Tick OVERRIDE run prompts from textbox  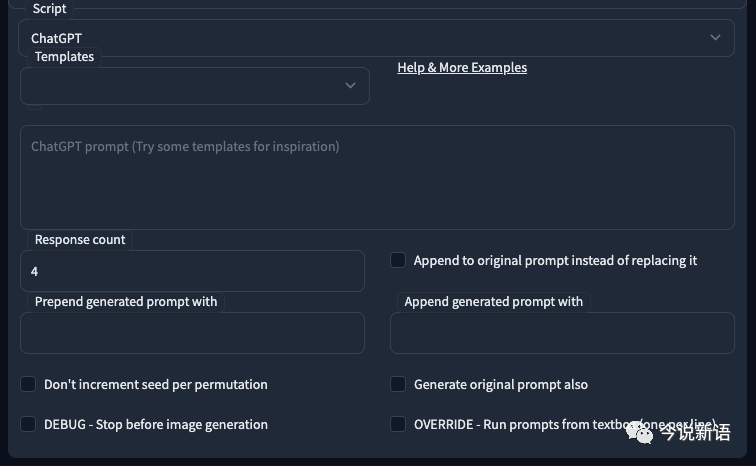click(x=398, y=424)
